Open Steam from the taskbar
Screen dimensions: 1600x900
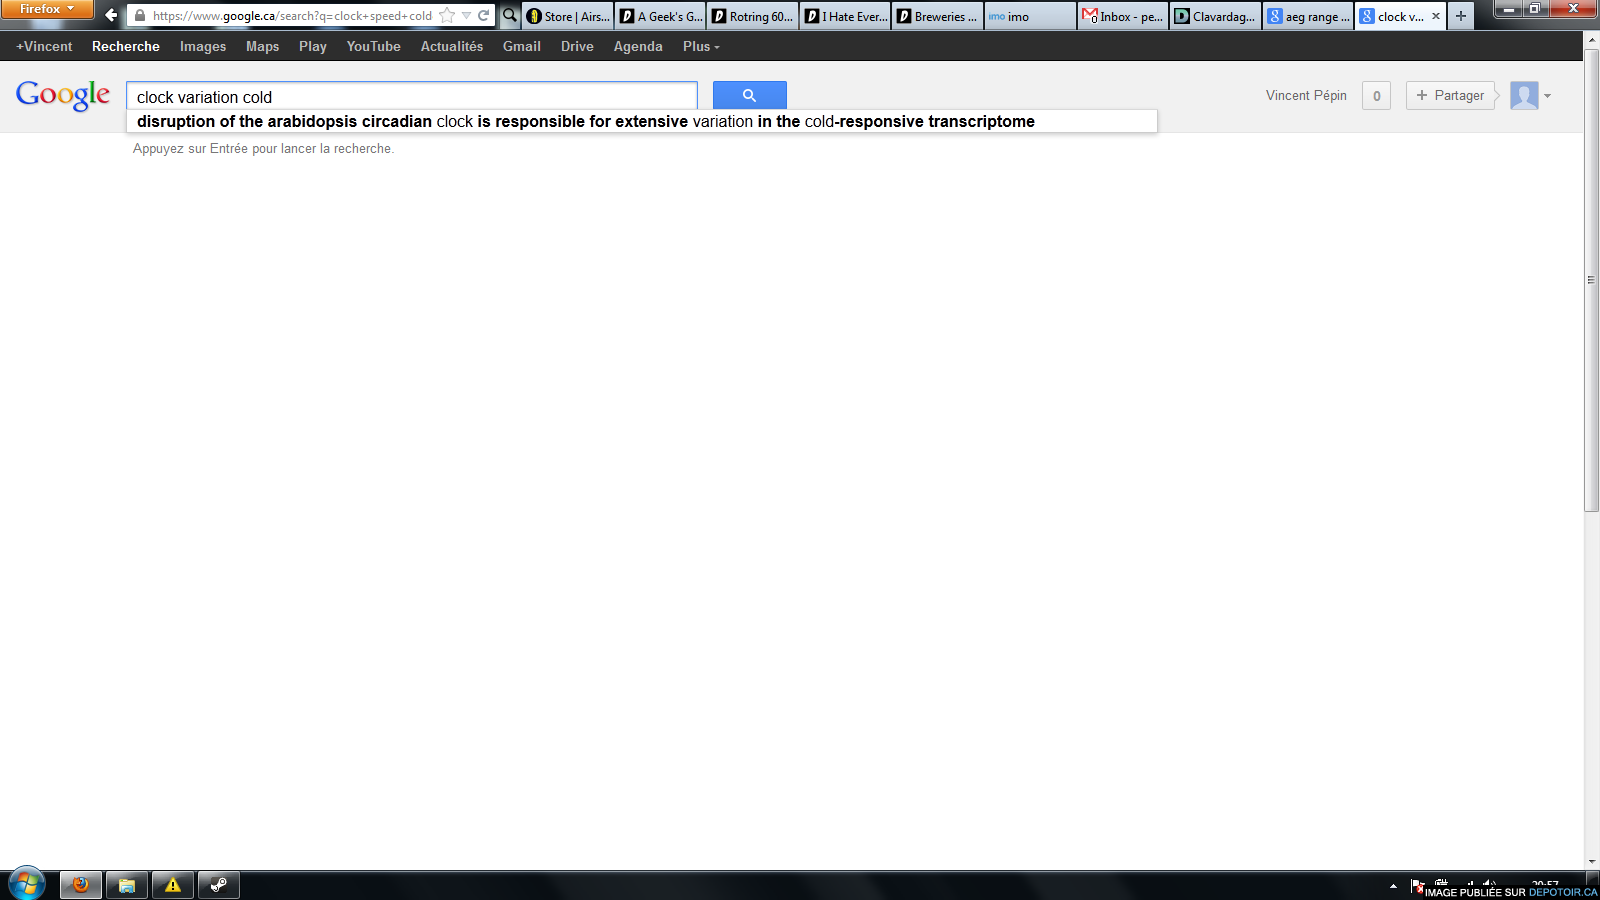(219, 885)
